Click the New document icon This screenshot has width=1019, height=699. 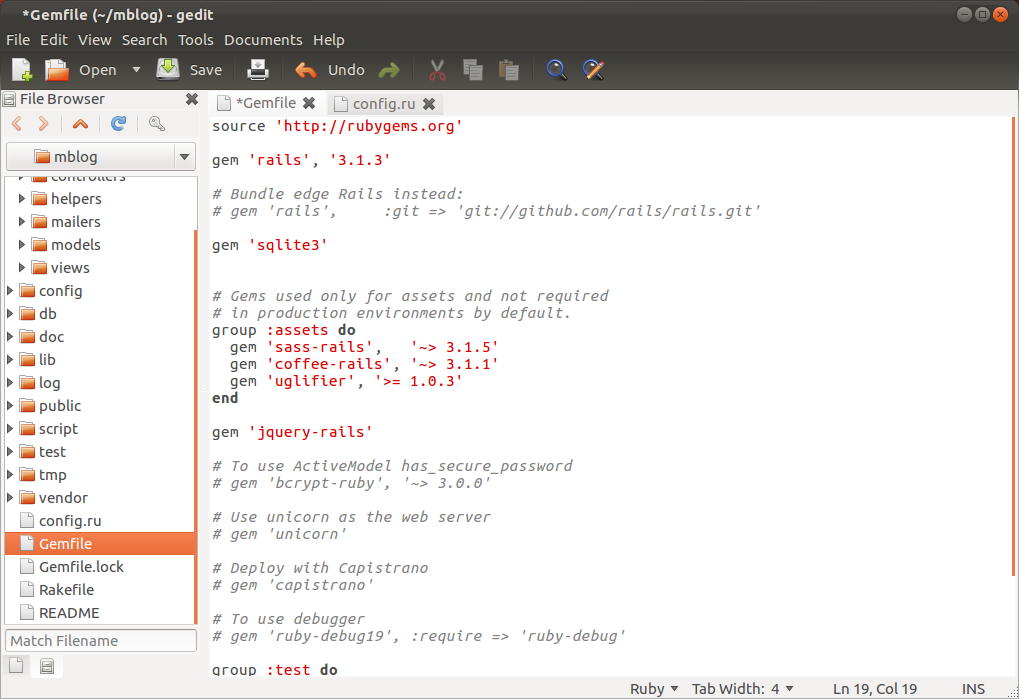[x=21, y=70]
